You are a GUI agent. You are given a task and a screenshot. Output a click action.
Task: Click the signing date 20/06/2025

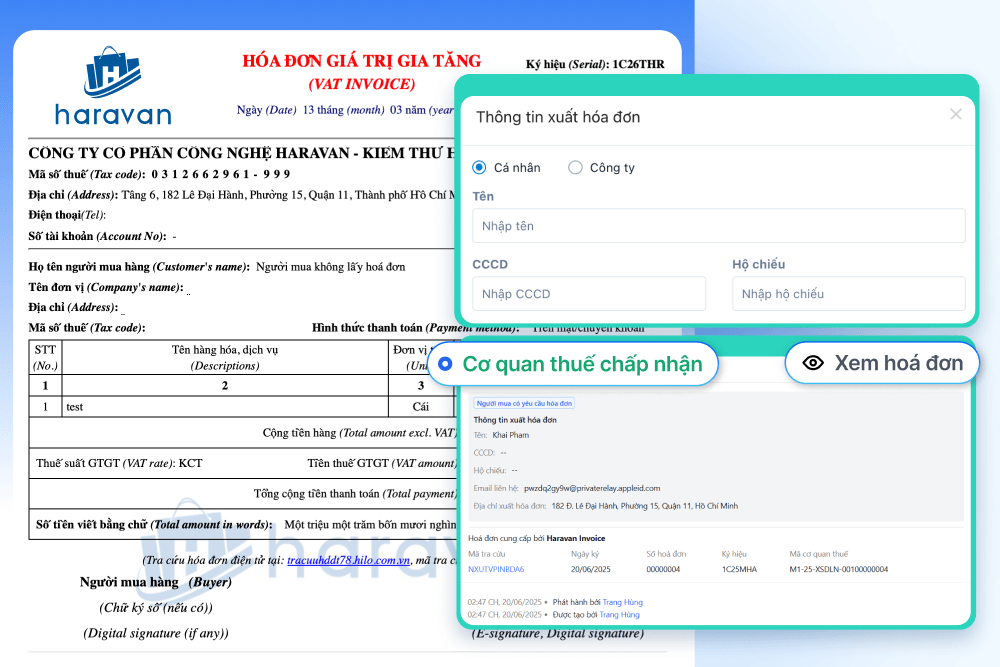591,569
